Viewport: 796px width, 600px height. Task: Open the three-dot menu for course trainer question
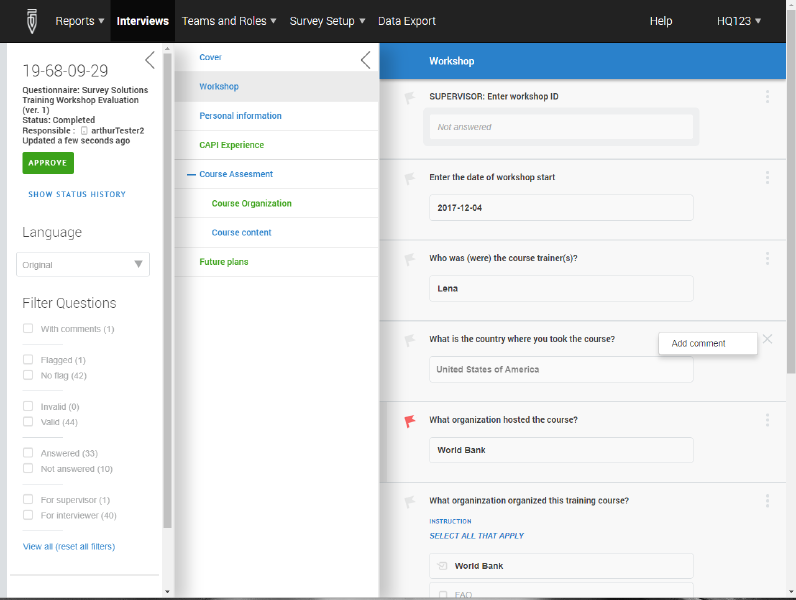[767, 259]
